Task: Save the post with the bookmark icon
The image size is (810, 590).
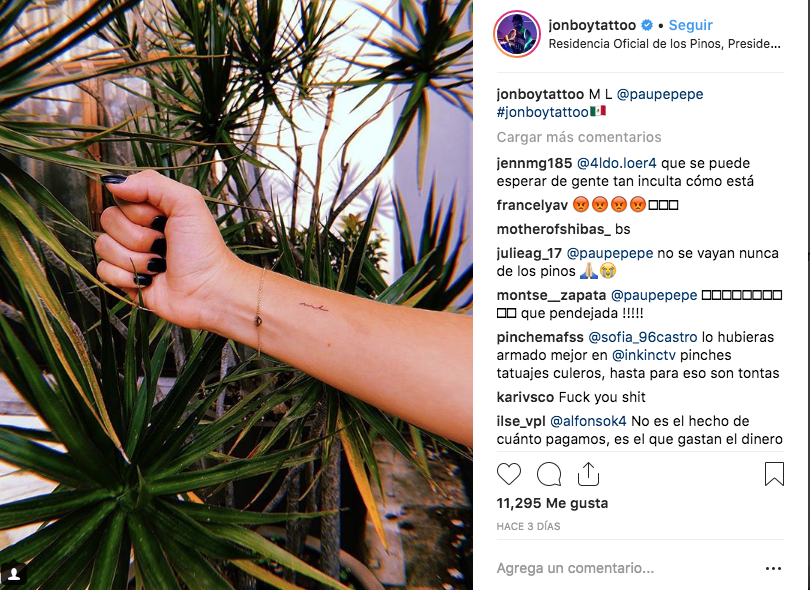Action: click(774, 474)
